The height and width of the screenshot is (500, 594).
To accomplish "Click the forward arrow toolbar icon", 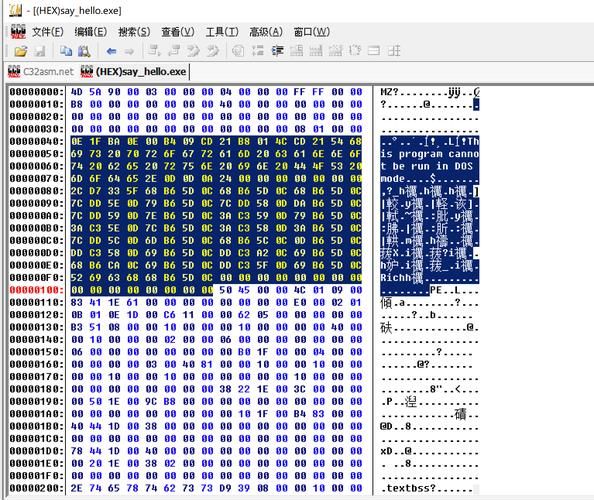I will pyautogui.click(x=129, y=51).
